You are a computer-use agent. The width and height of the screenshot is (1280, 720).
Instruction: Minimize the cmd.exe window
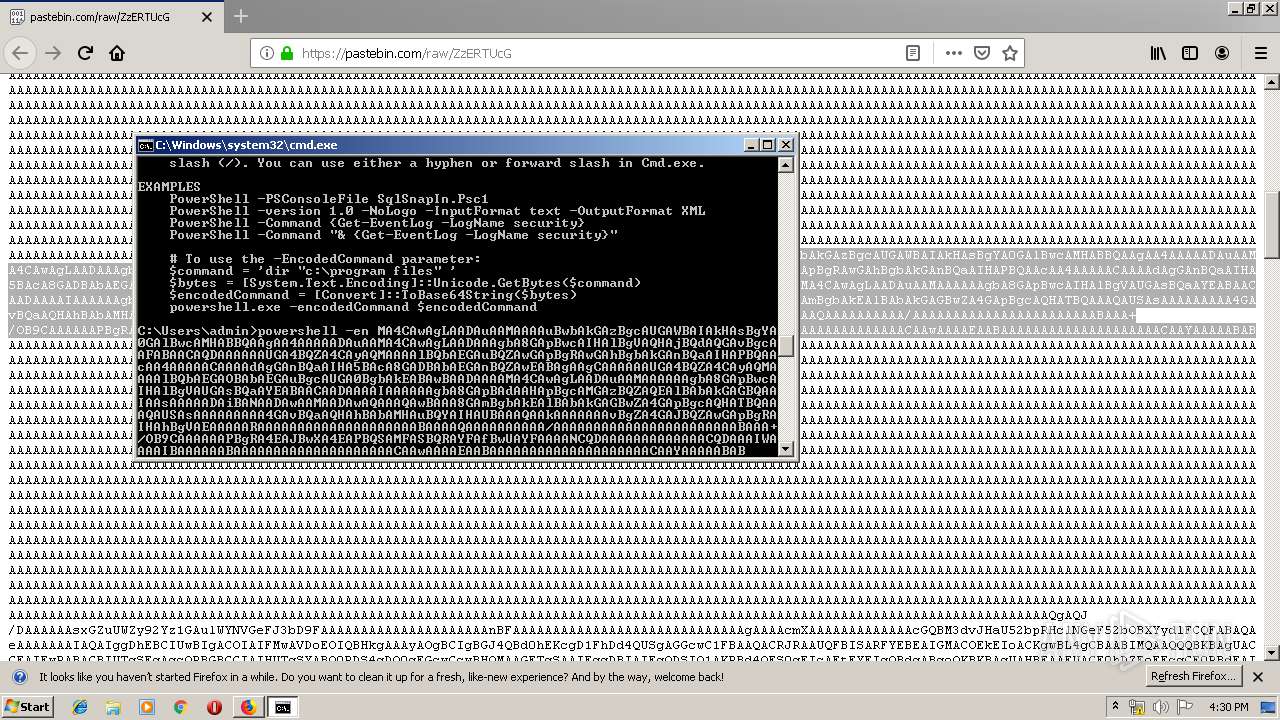(x=752, y=145)
